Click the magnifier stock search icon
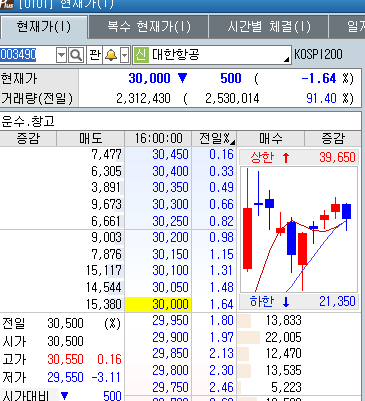 coord(76,55)
